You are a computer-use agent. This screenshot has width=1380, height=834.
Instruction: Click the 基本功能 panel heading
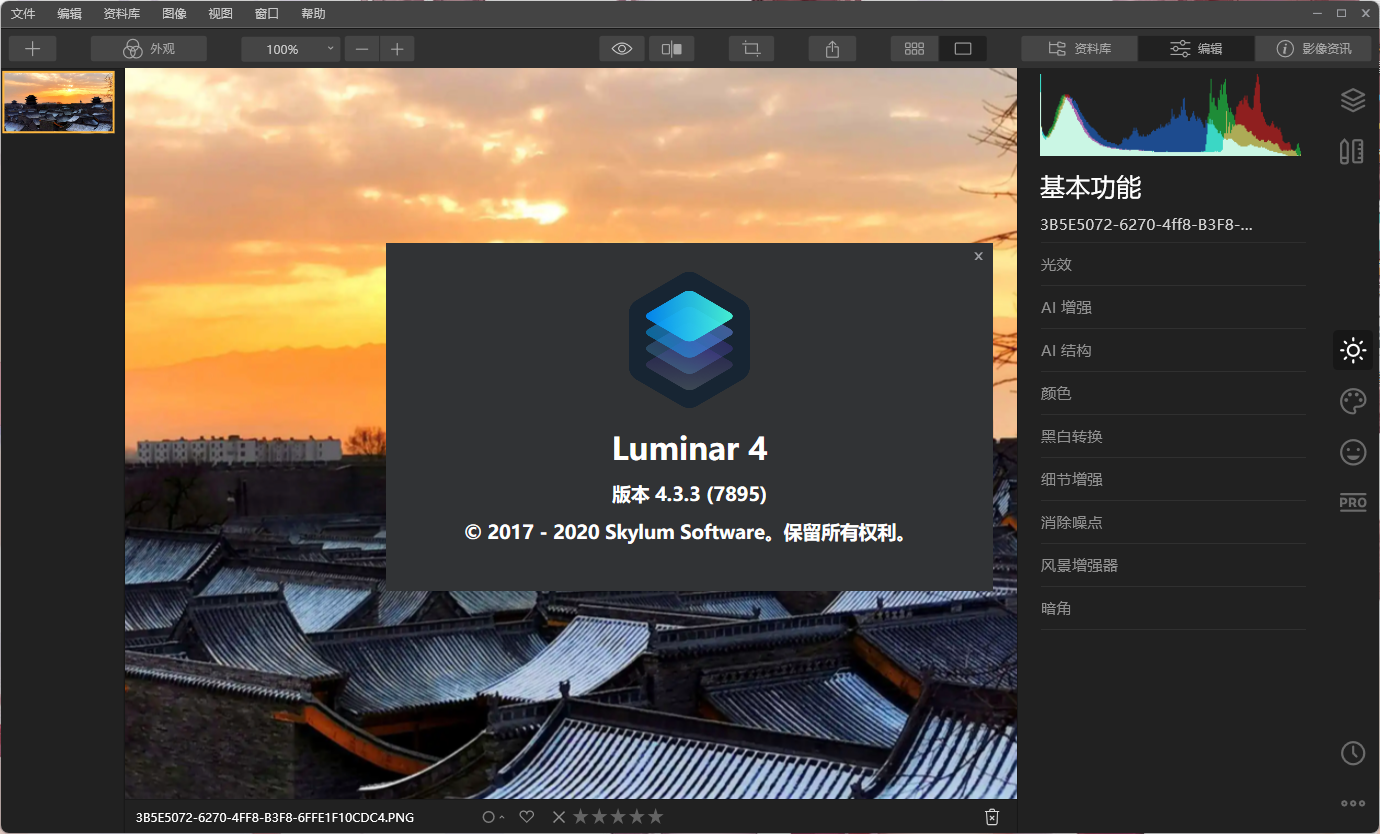point(1091,187)
